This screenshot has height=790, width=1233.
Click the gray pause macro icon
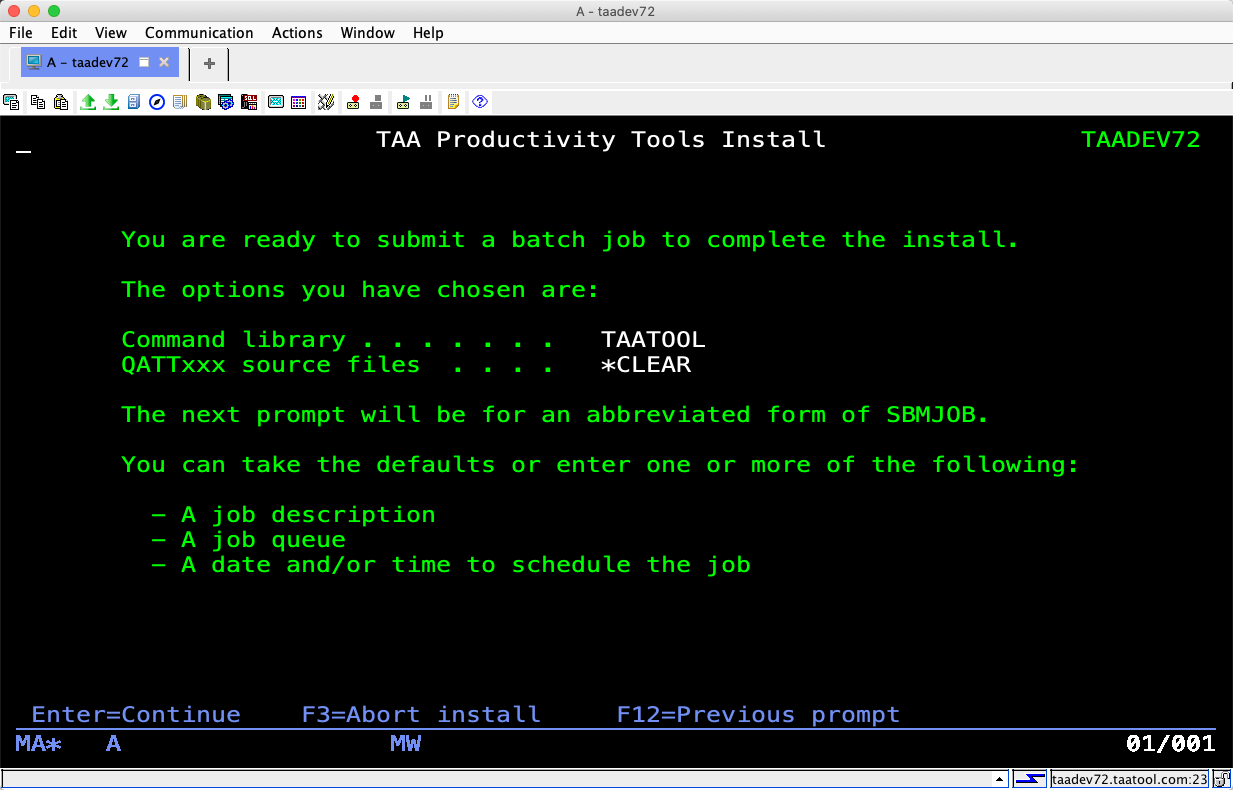click(426, 102)
